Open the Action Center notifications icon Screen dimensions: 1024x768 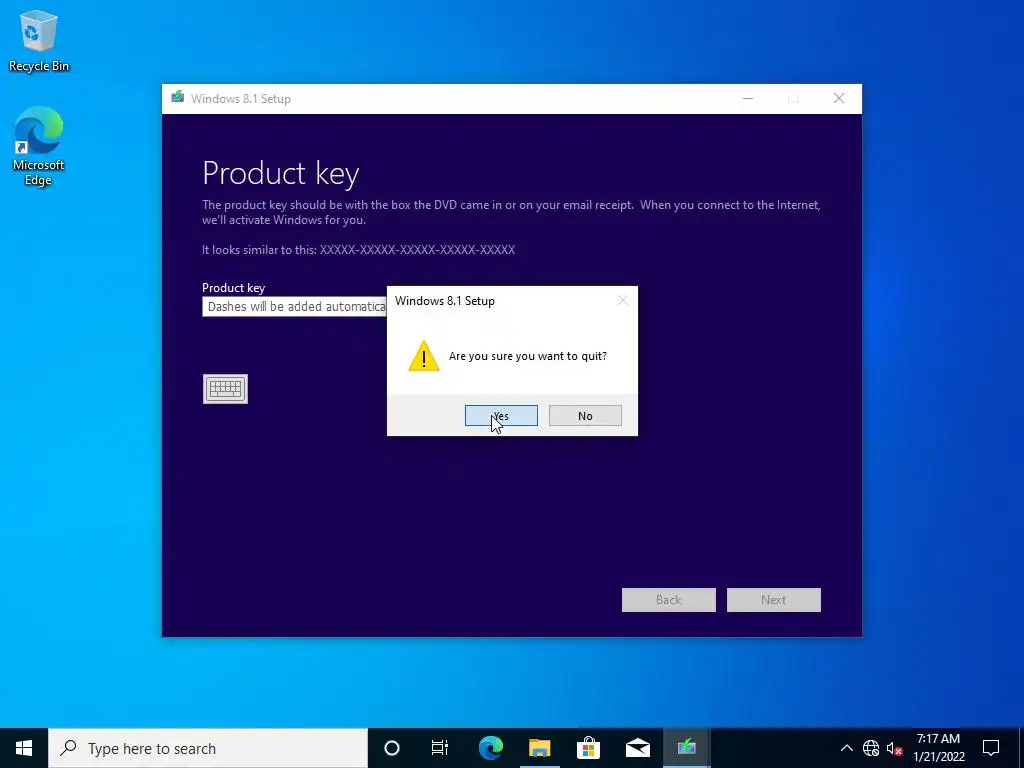(991, 748)
